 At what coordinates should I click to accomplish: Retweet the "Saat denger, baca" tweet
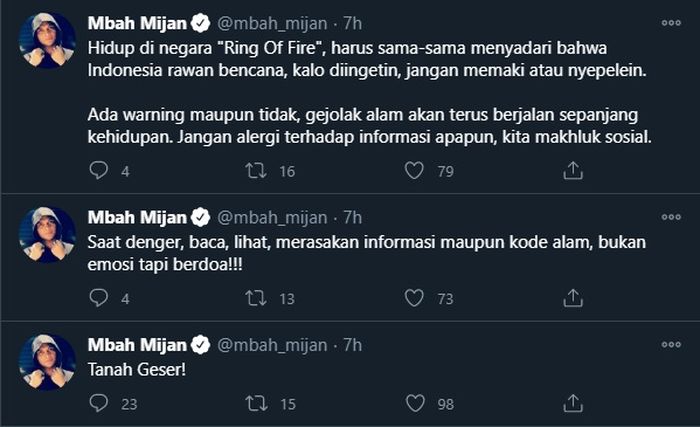[x=257, y=297]
